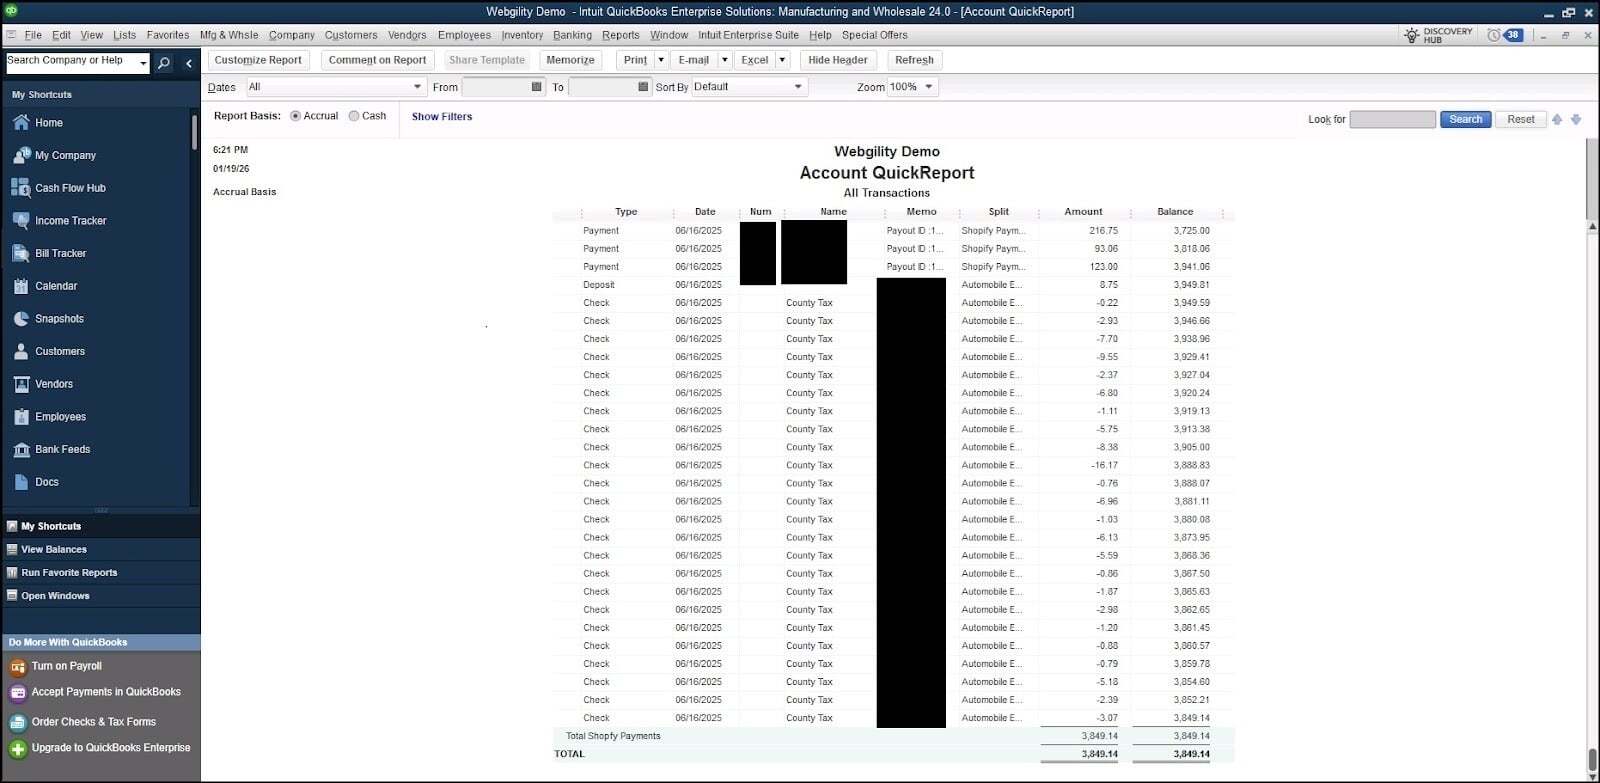Open the Lists menu

coord(125,35)
